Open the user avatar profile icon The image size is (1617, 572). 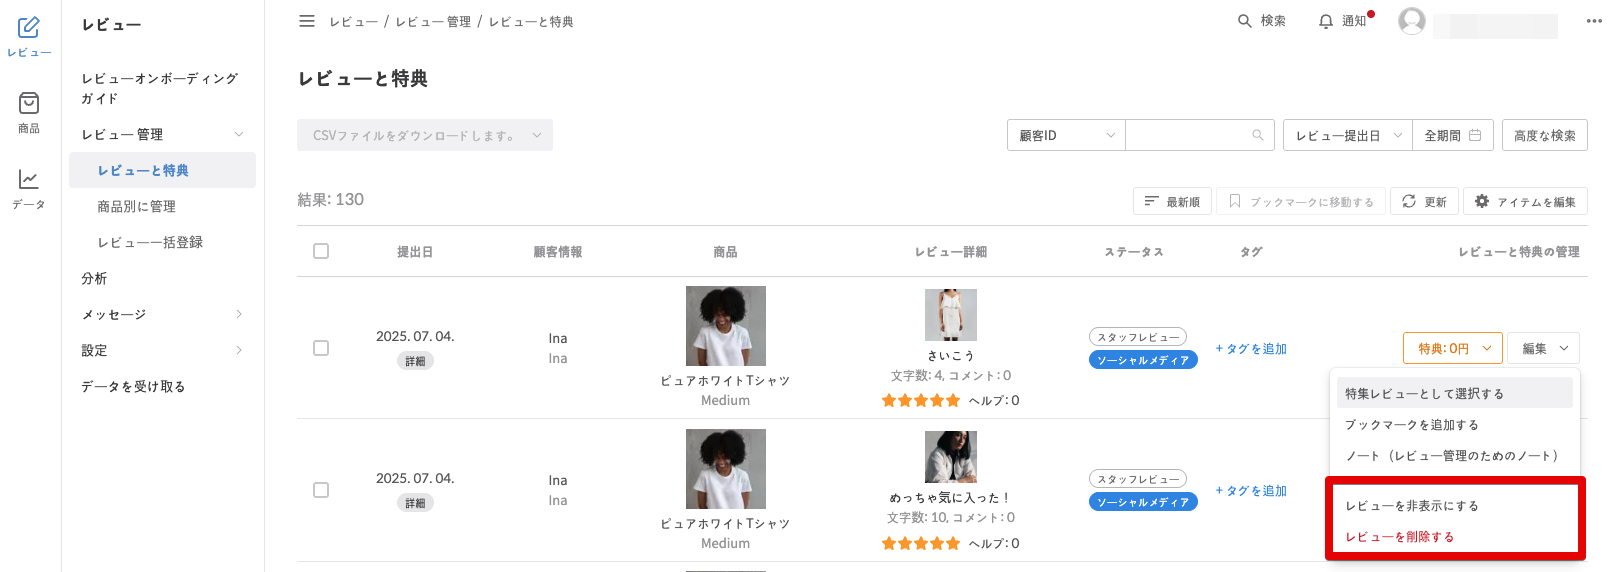tap(1411, 21)
